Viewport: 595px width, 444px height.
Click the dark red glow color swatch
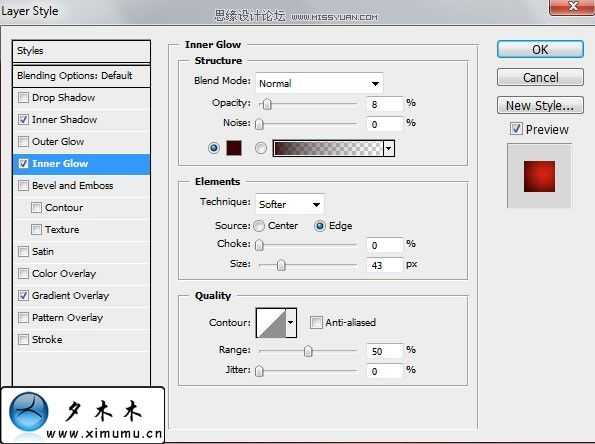[234, 148]
